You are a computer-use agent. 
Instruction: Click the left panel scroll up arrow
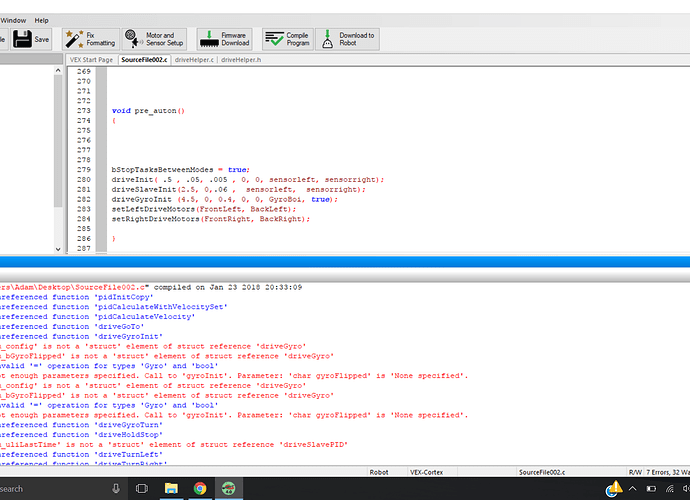point(58,70)
